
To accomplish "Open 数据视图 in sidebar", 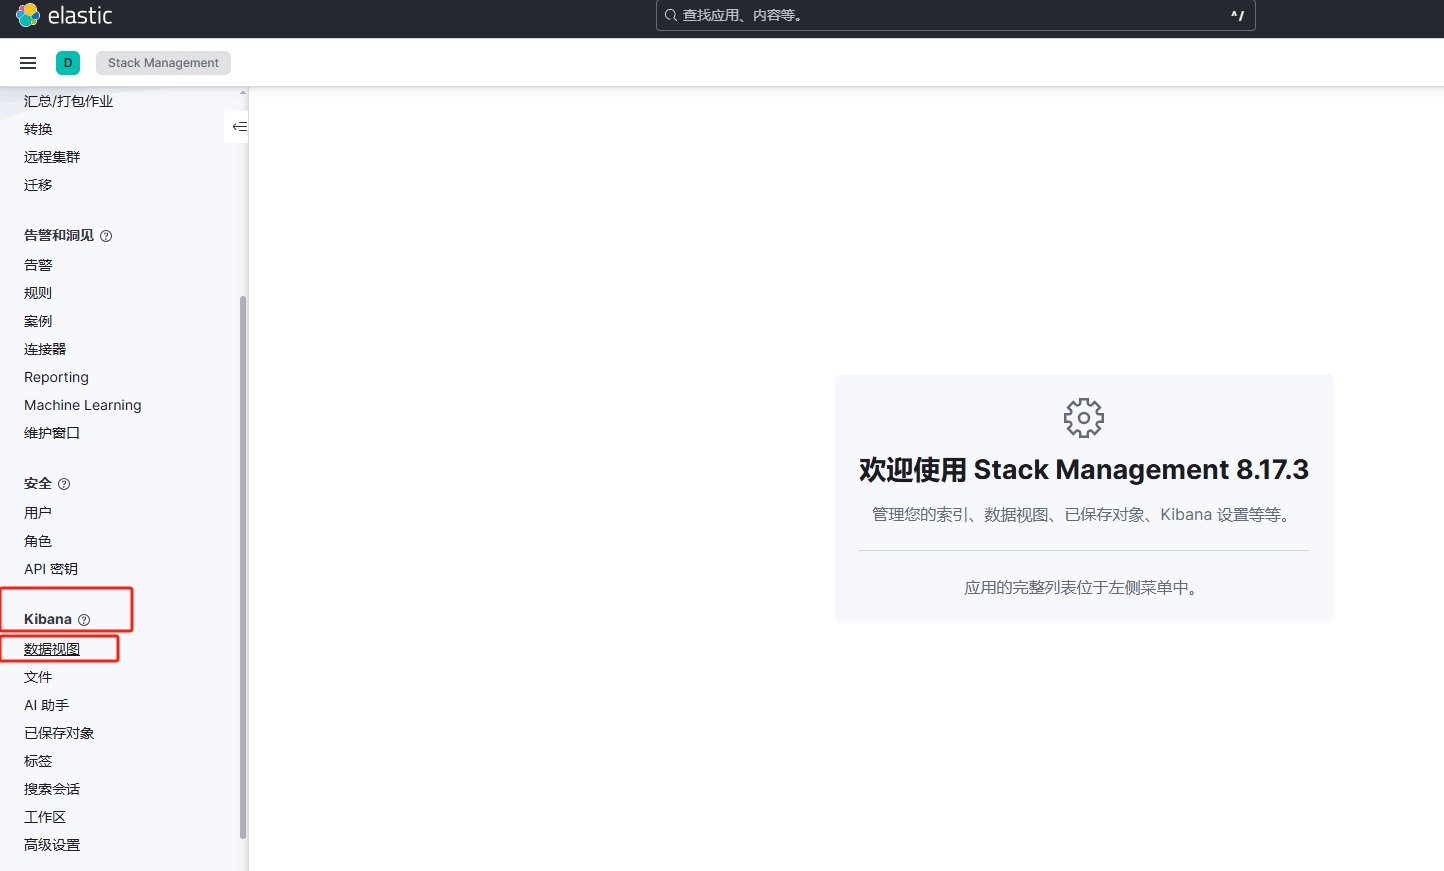I will coord(52,649).
